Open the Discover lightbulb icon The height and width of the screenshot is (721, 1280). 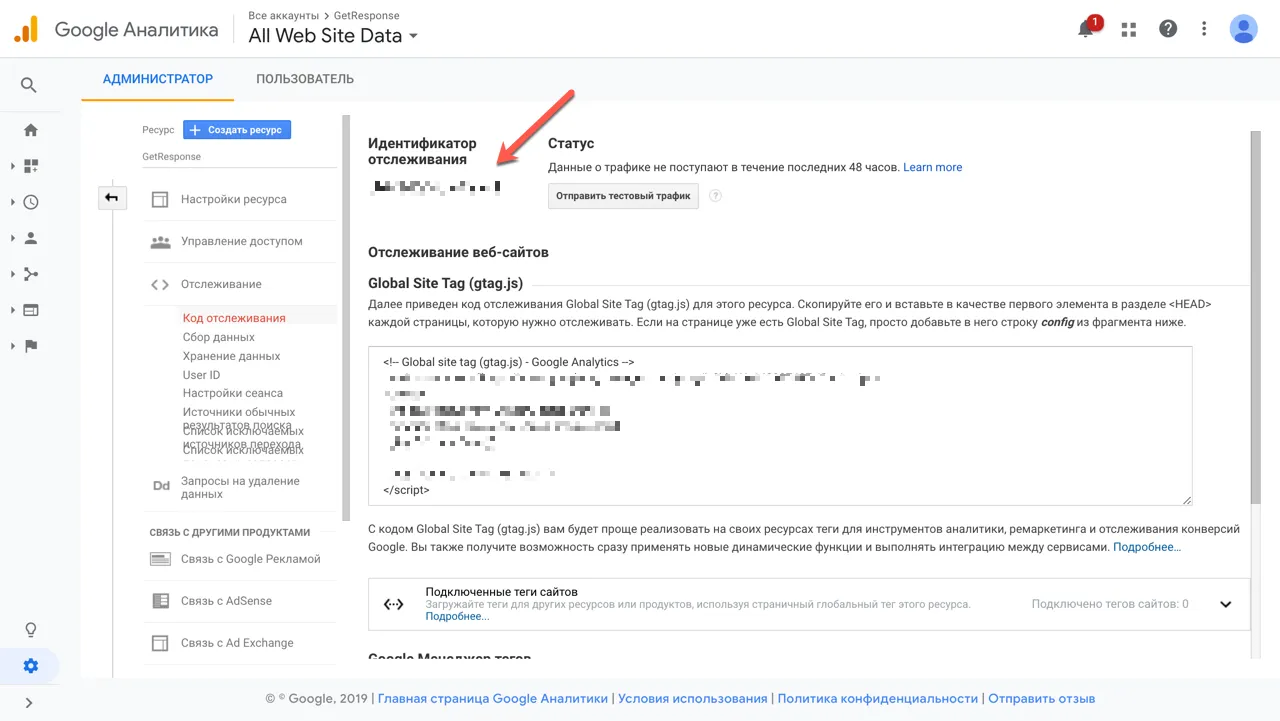pos(31,630)
